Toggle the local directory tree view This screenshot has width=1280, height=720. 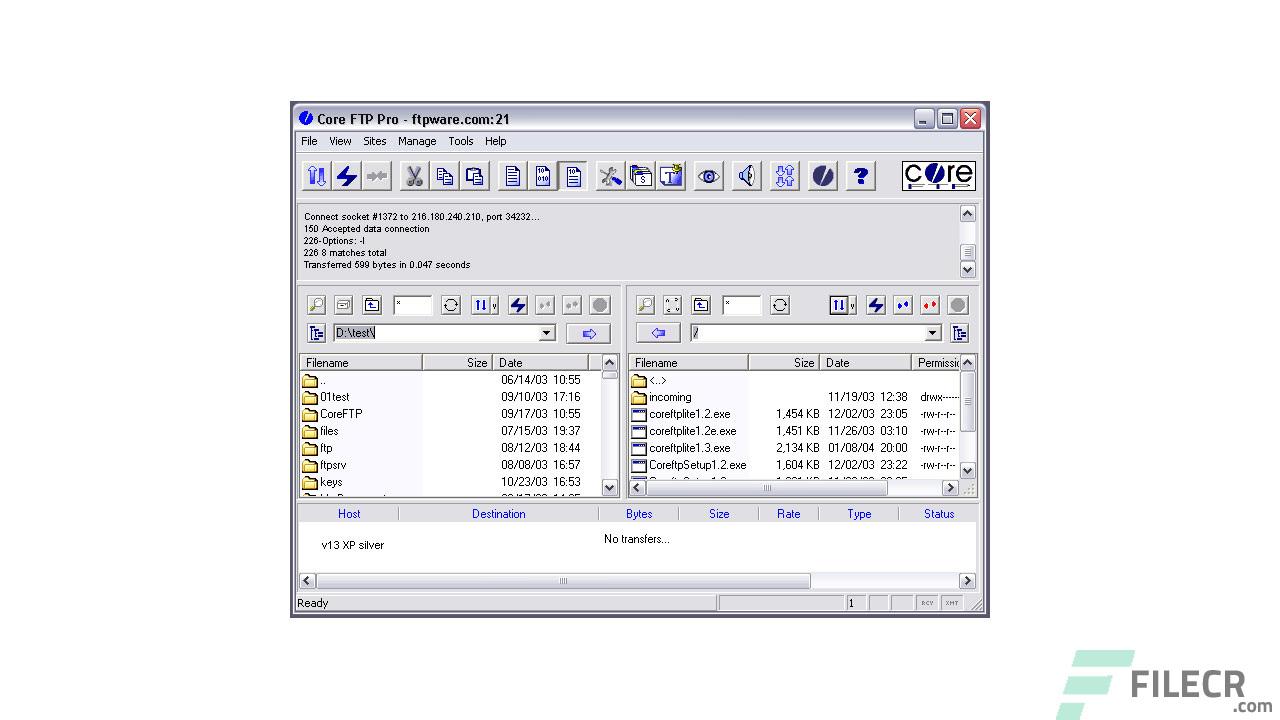pos(317,333)
